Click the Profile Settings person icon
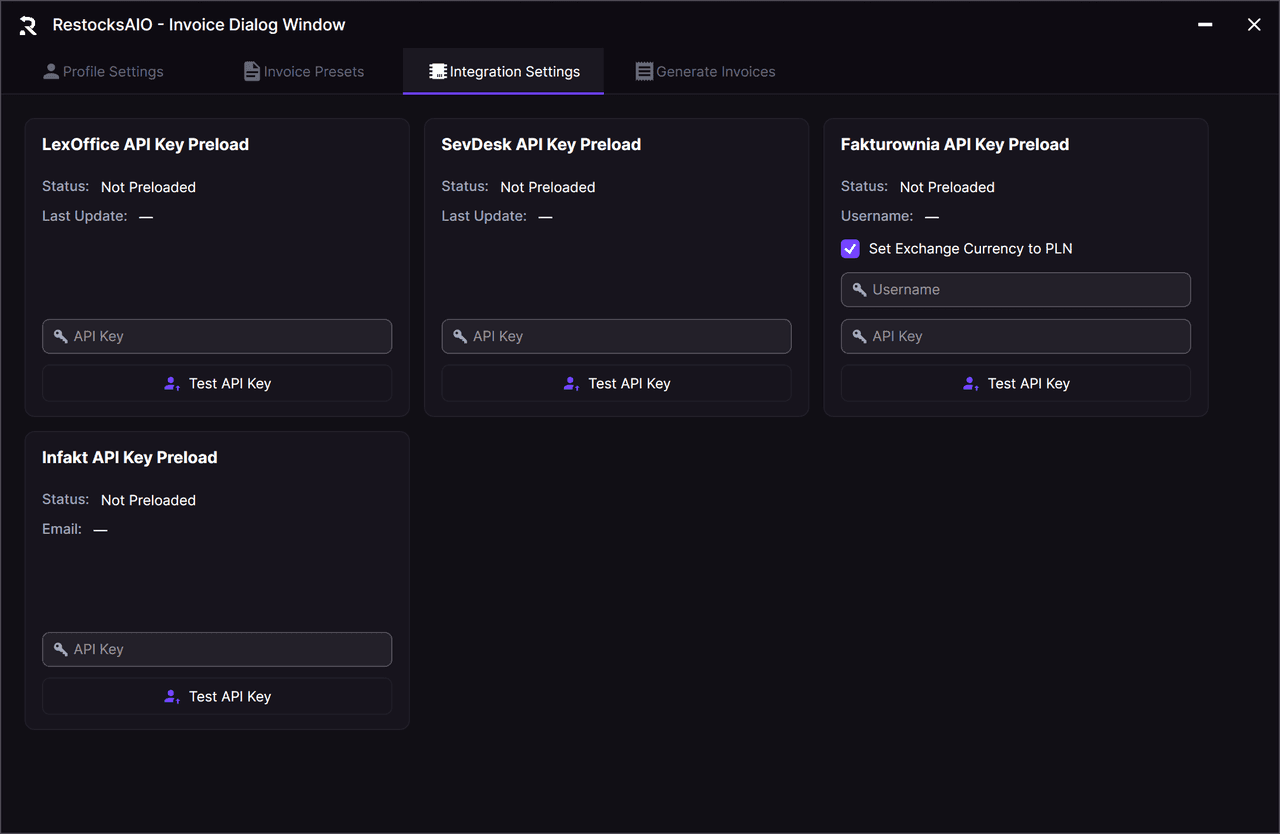 [x=51, y=72]
